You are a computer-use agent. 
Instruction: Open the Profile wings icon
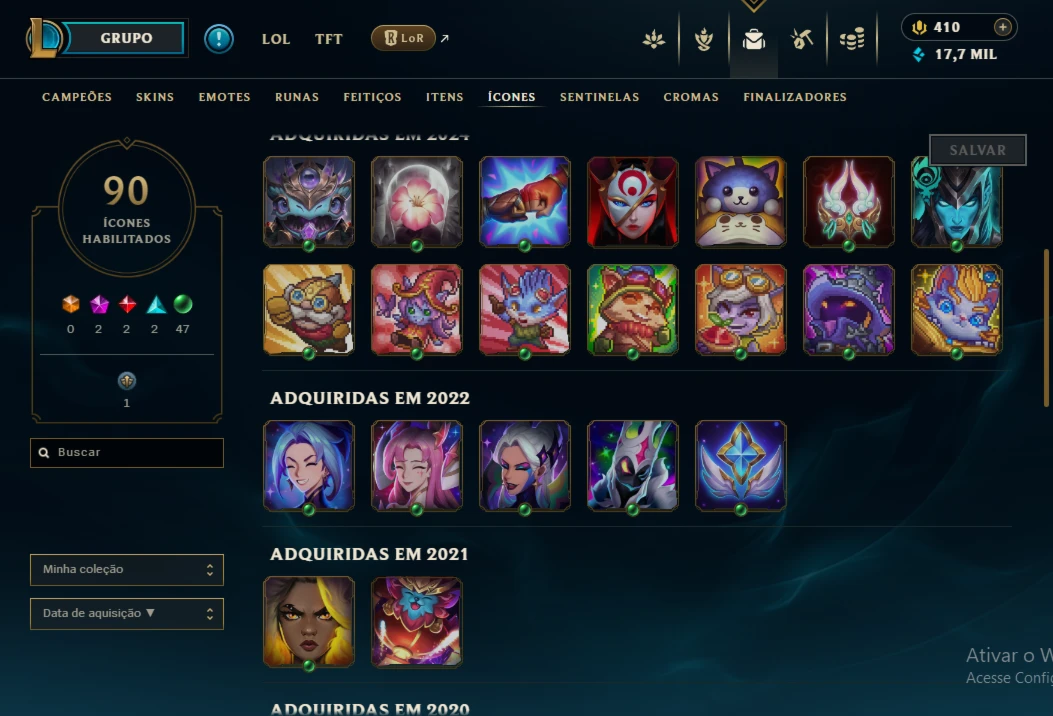pyautogui.click(x=653, y=39)
